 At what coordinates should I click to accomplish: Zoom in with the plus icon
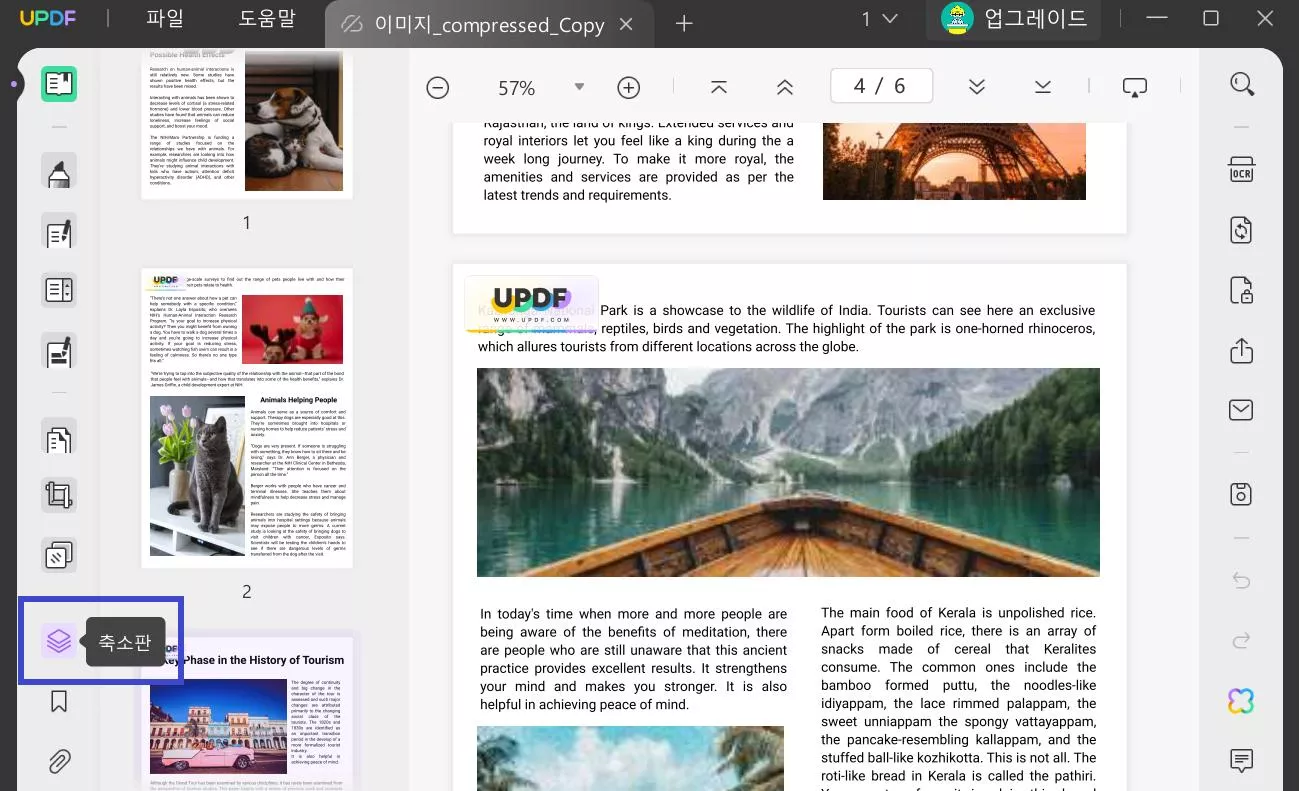(628, 87)
